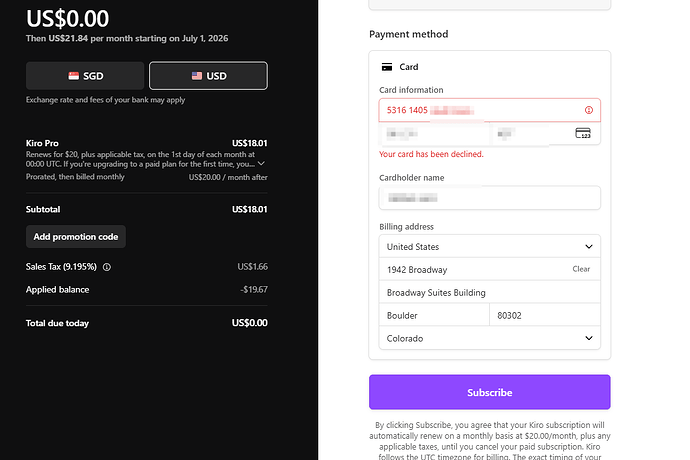This screenshot has height=460, width=690.
Task: Click the card expiry date field
Action: coord(434,133)
